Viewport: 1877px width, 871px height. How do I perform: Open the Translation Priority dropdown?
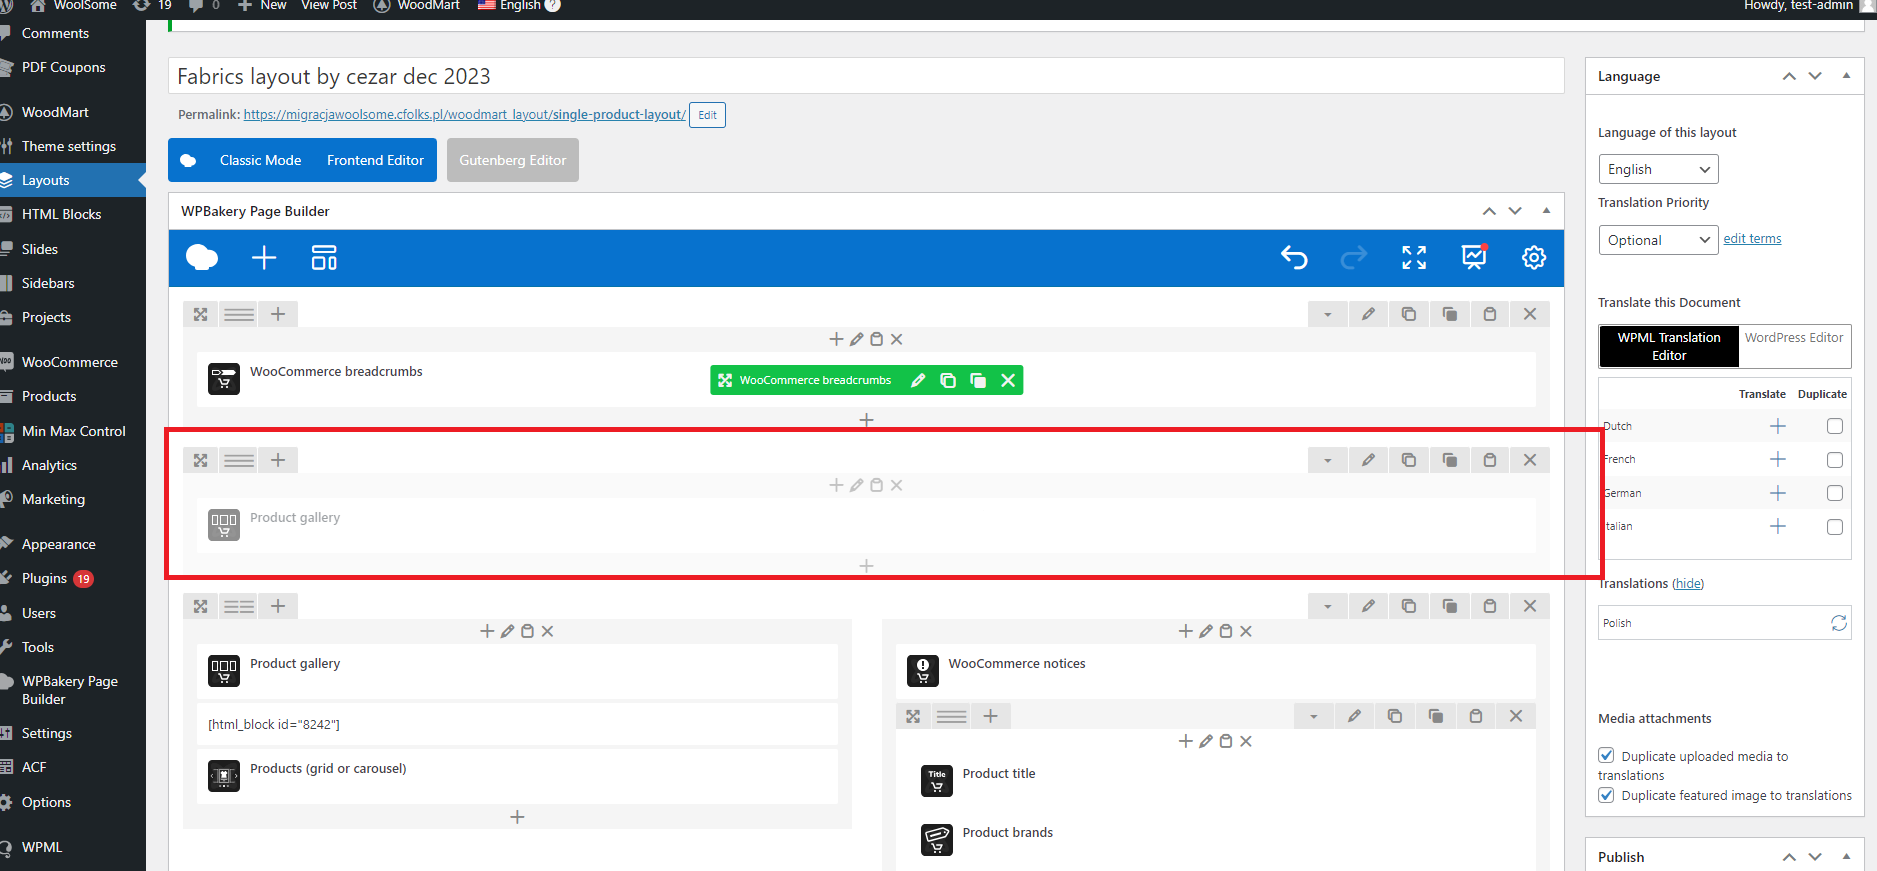coord(1658,240)
